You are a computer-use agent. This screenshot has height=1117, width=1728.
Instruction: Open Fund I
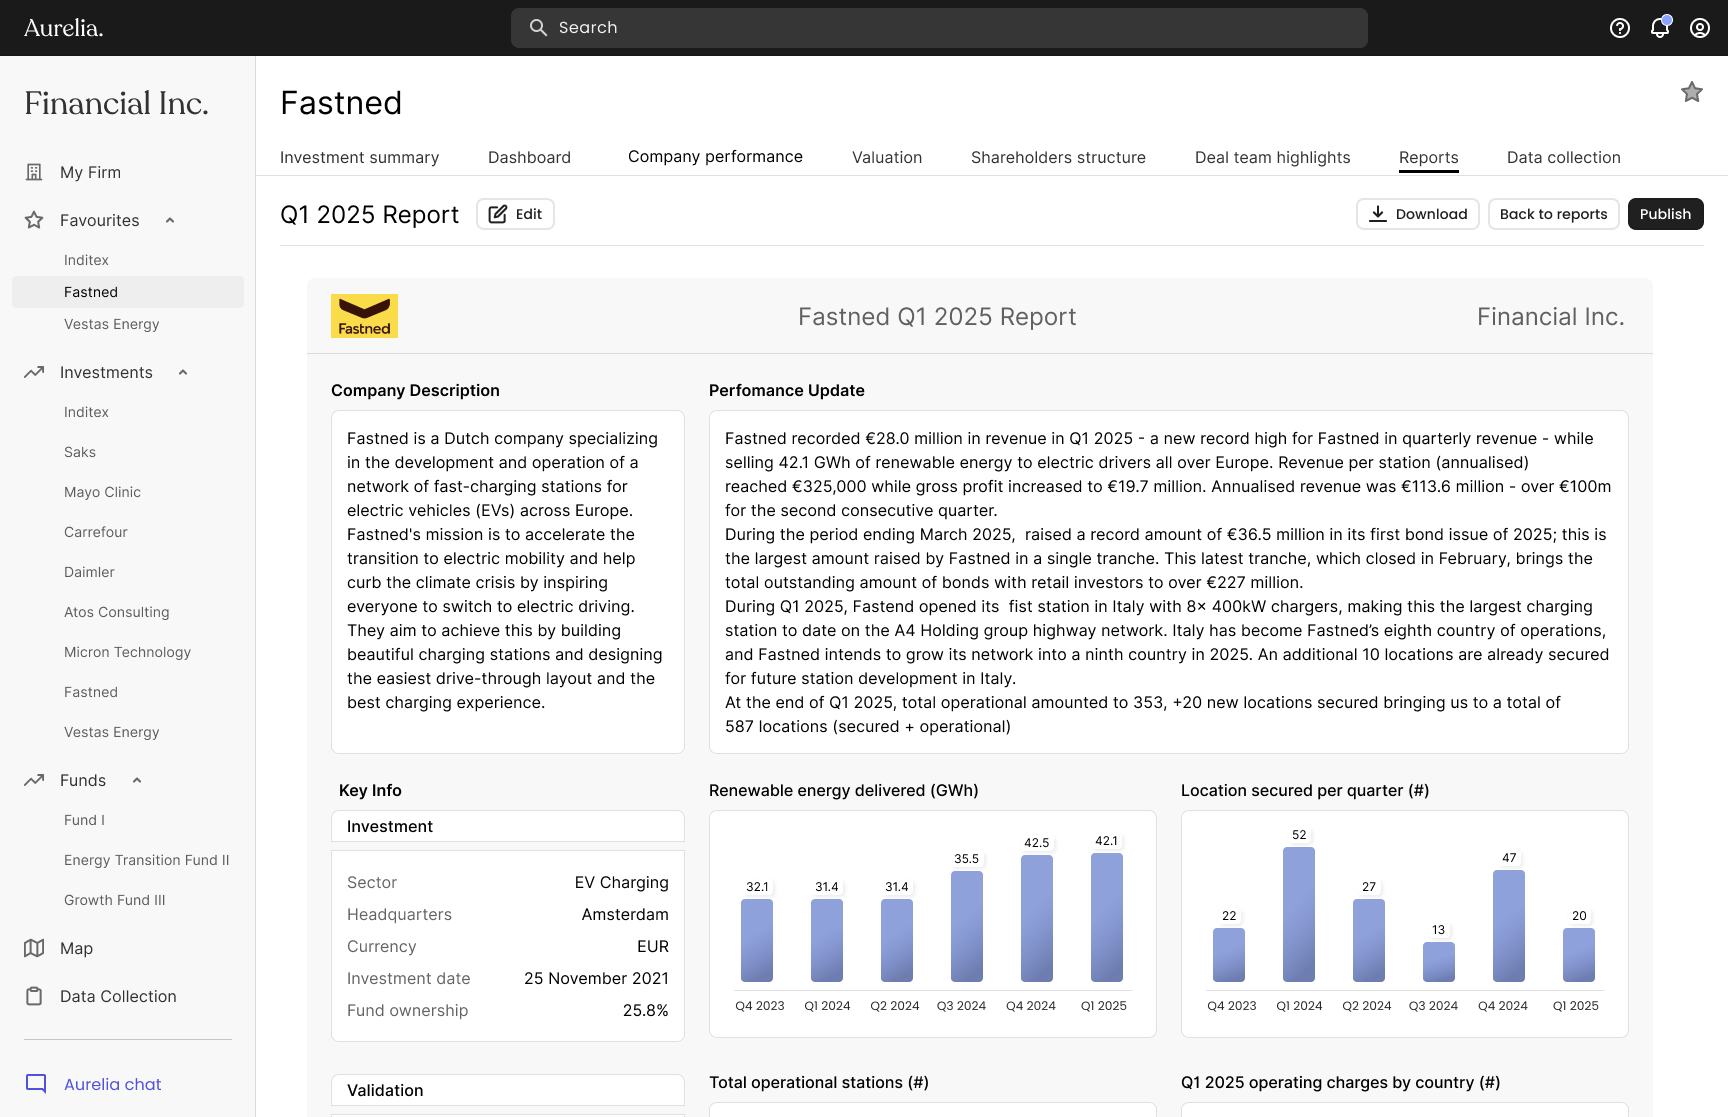tap(84, 820)
